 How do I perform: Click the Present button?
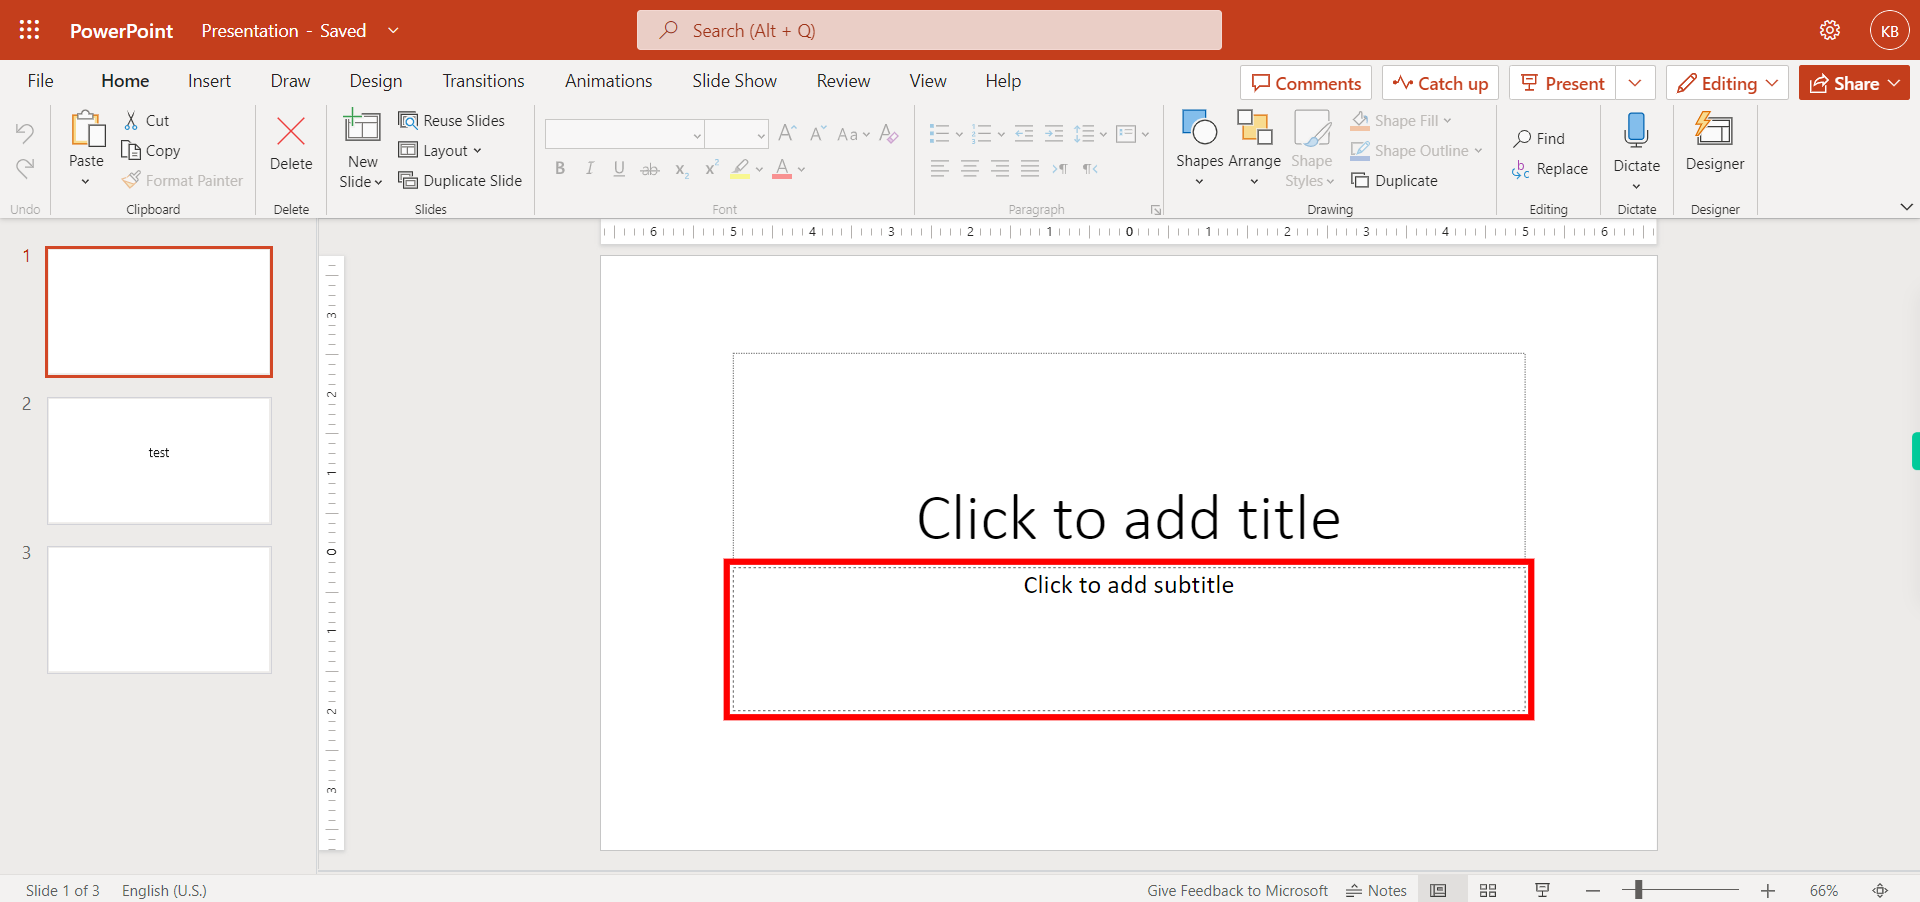point(1563,83)
